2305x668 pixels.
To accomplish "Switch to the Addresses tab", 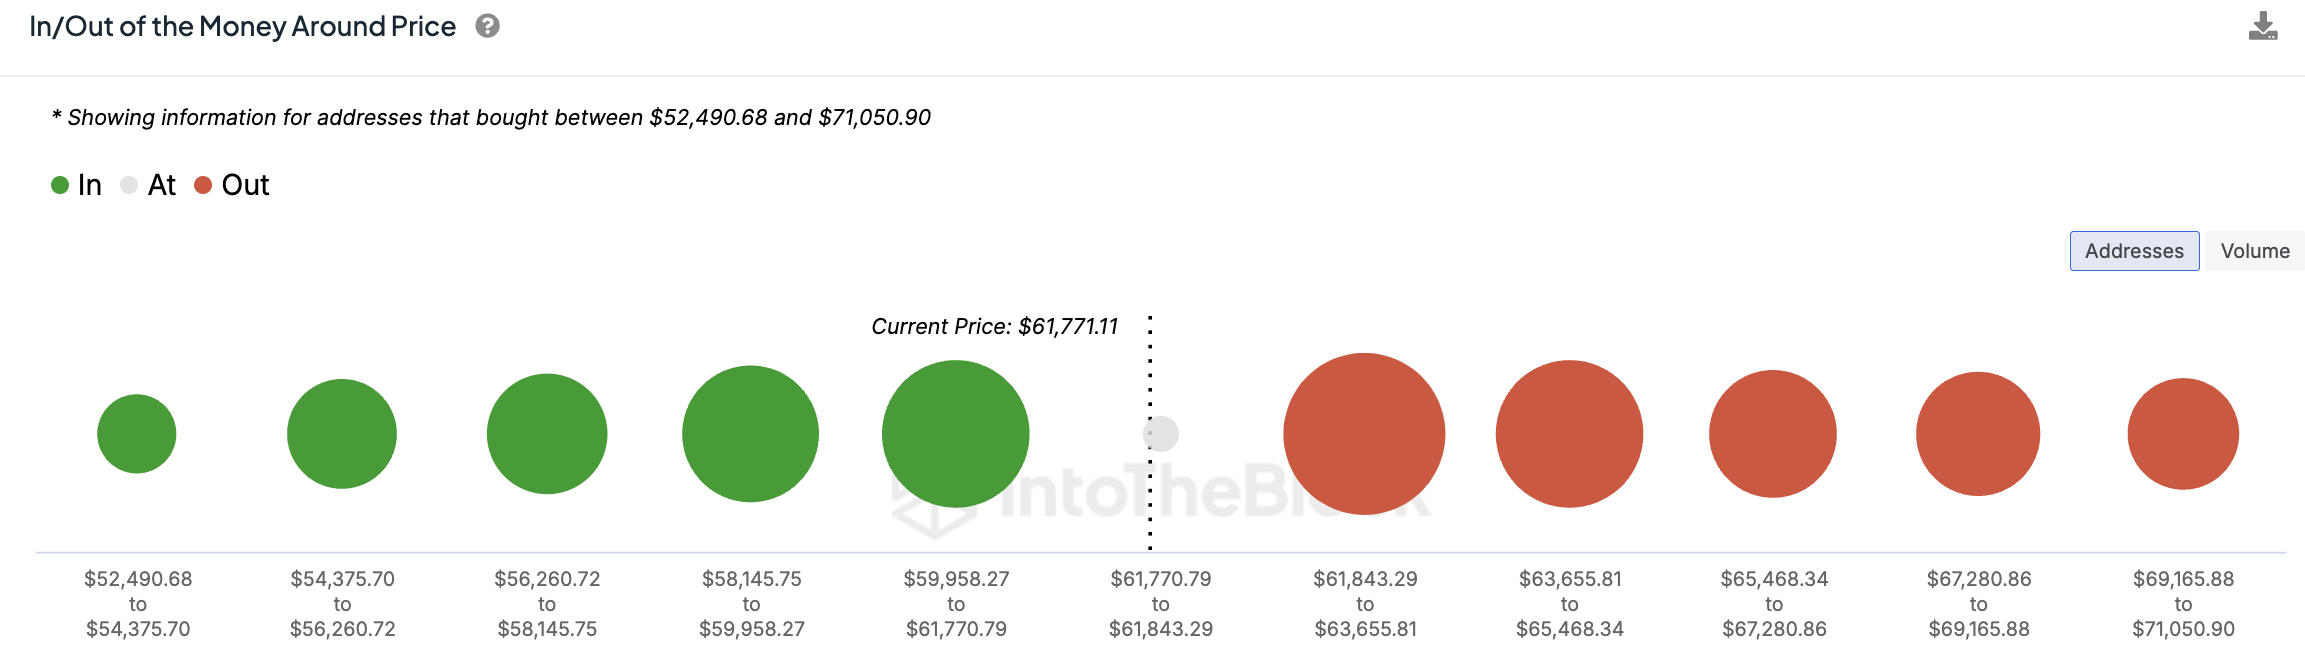I will 2134,251.
